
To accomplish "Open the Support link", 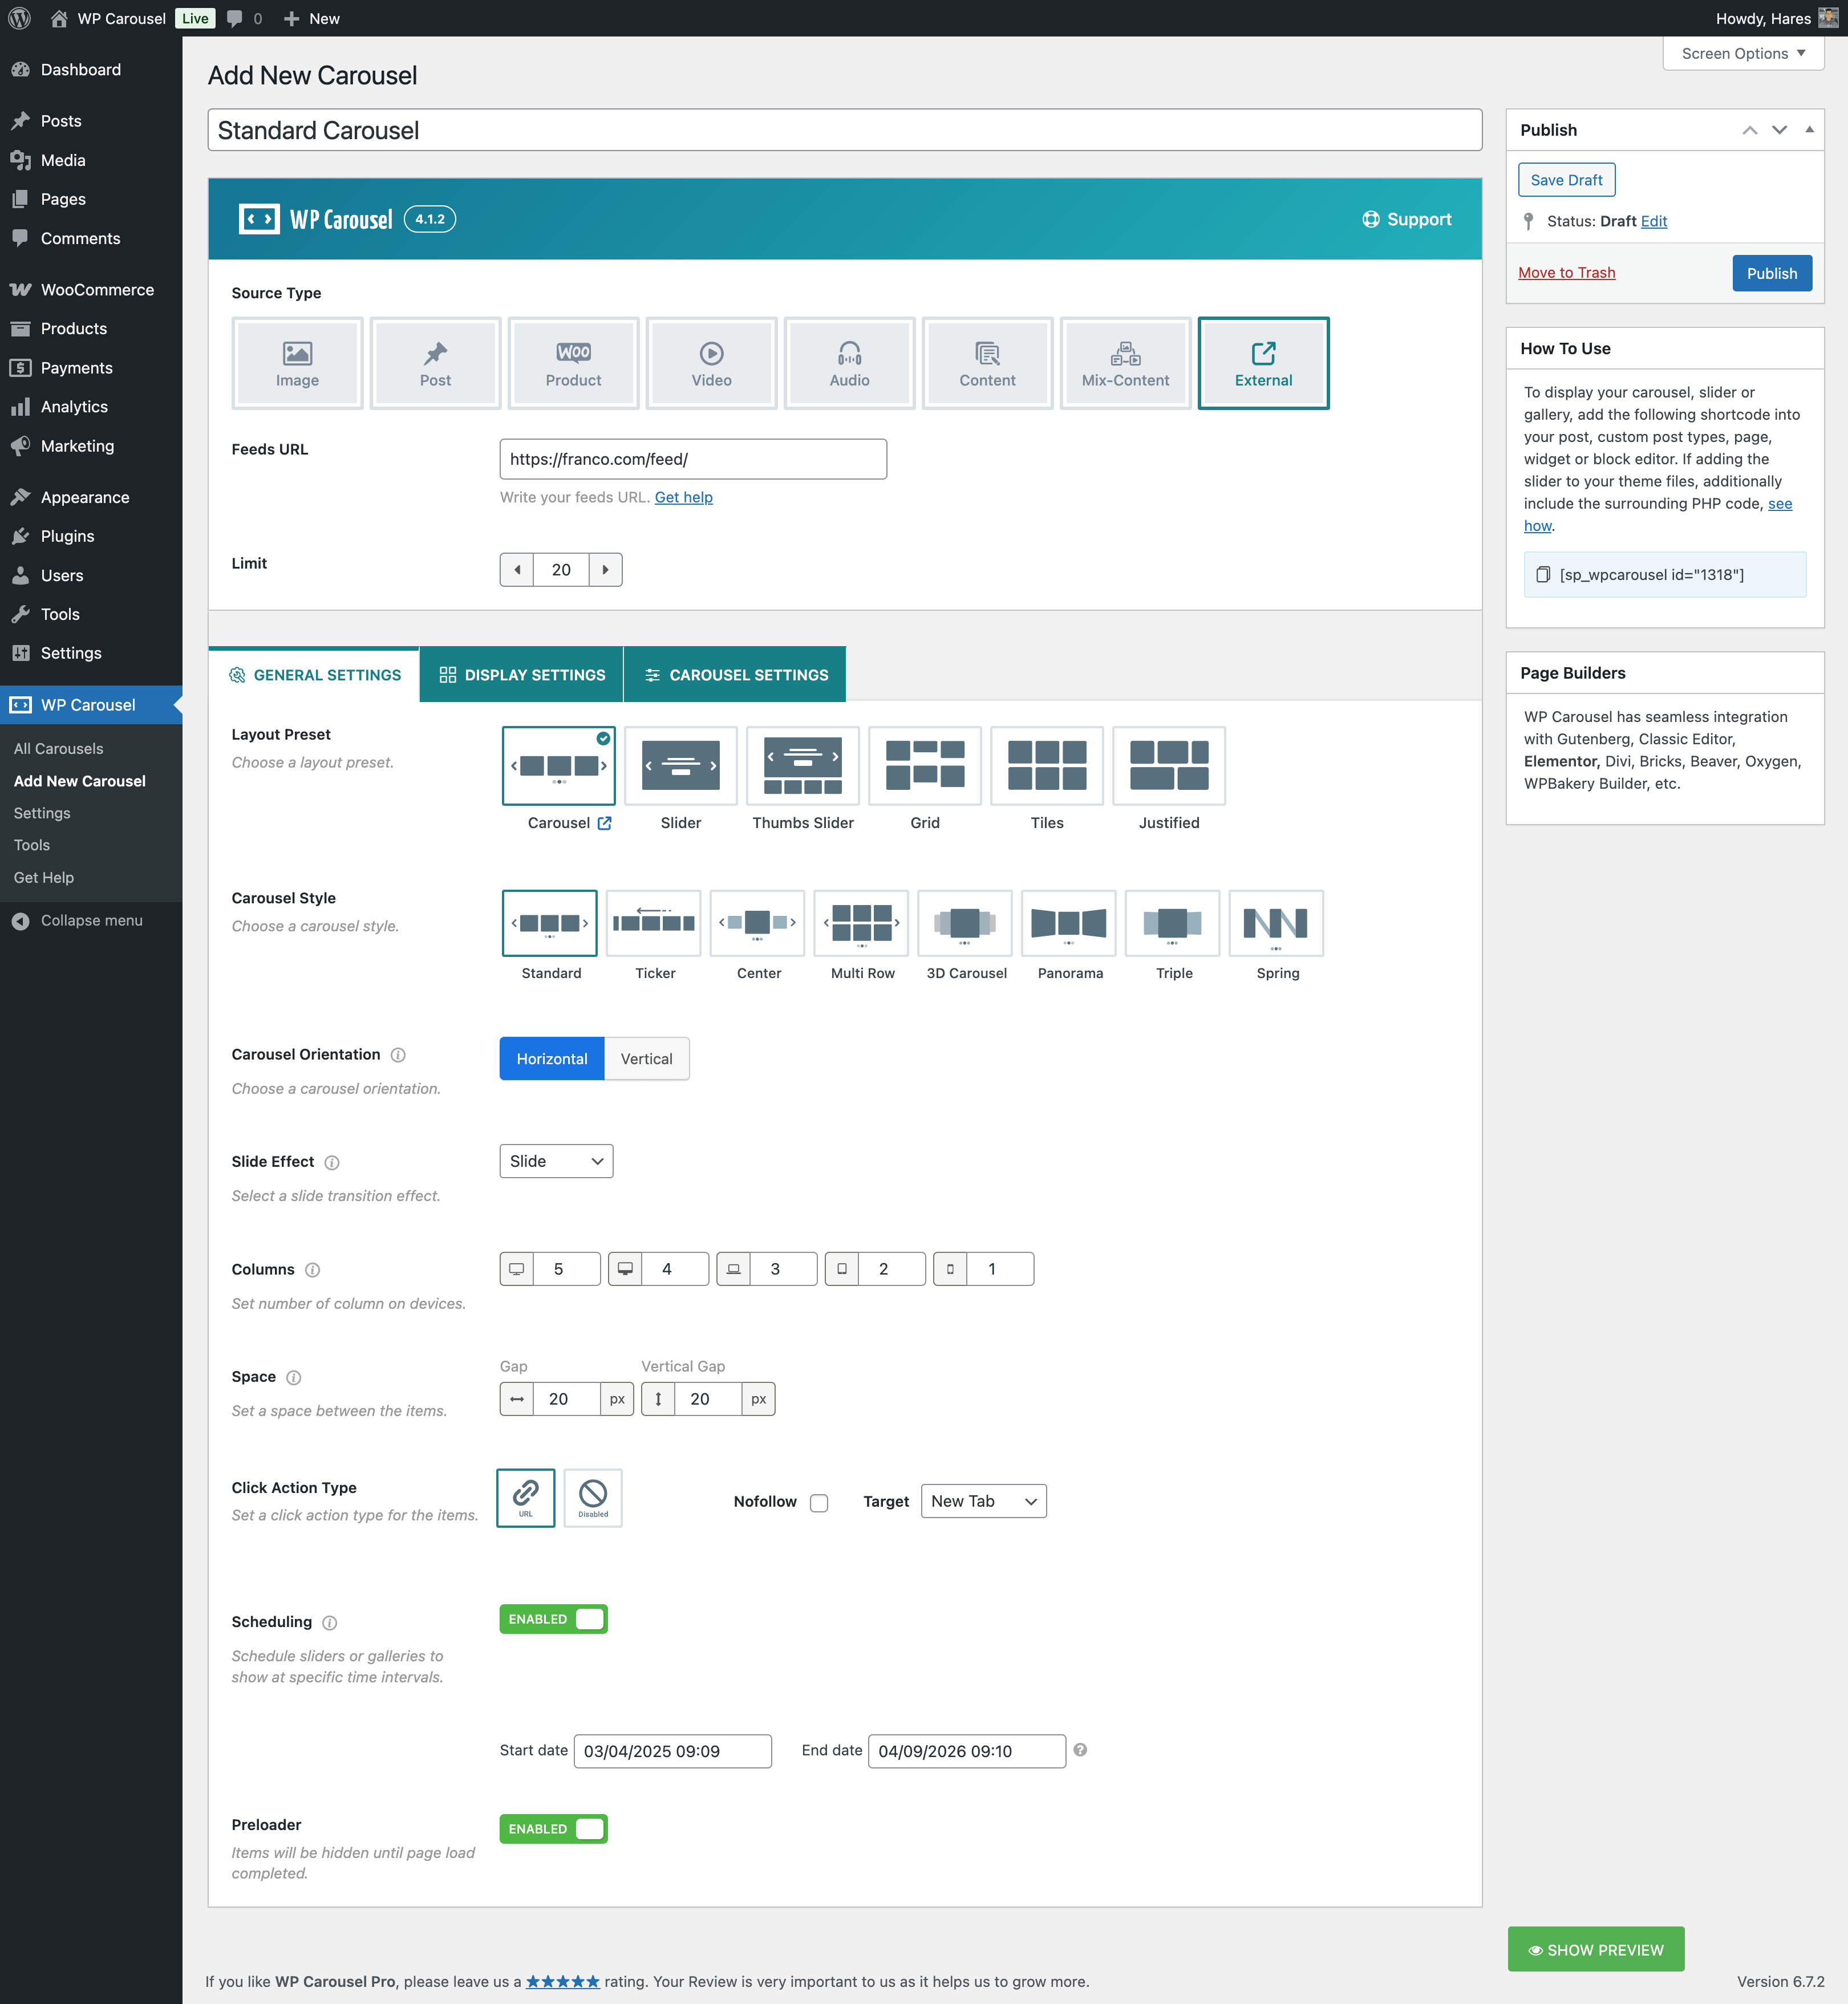I will [x=1407, y=220].
